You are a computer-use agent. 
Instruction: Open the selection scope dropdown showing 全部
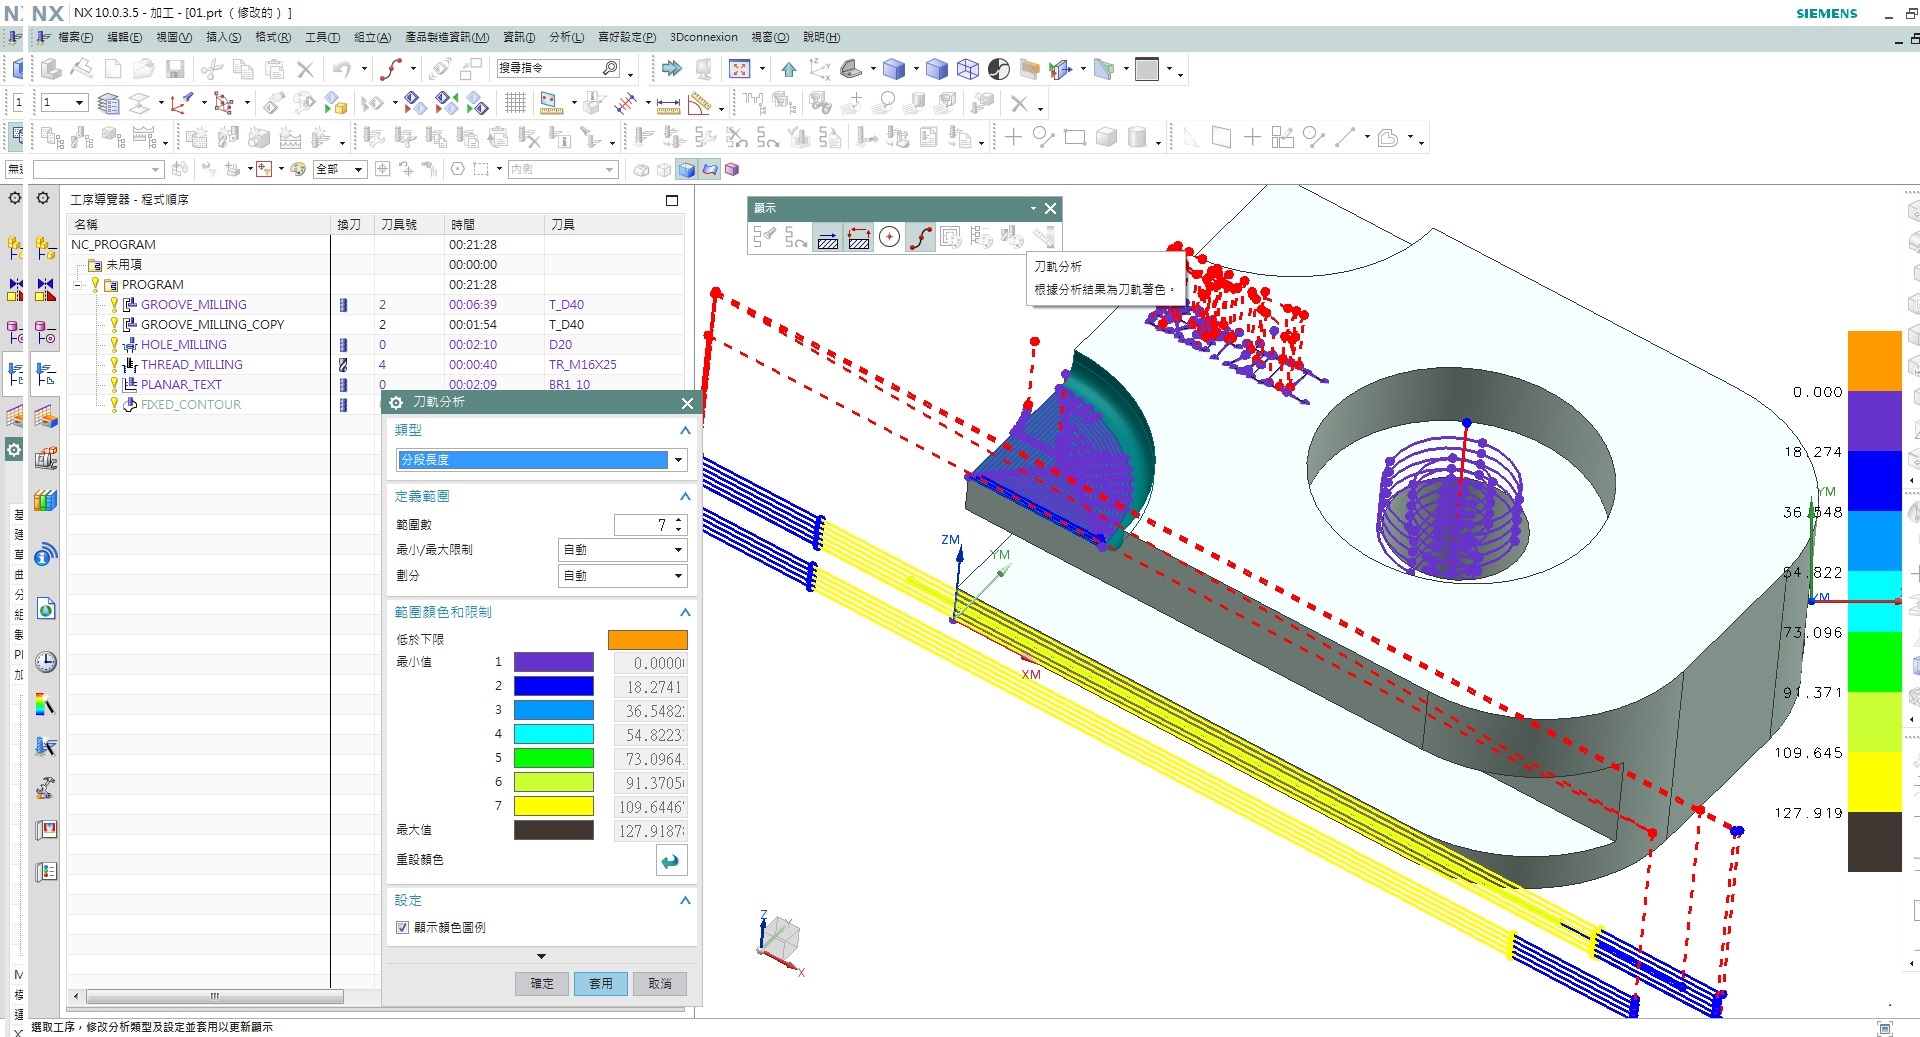(340, 169)
